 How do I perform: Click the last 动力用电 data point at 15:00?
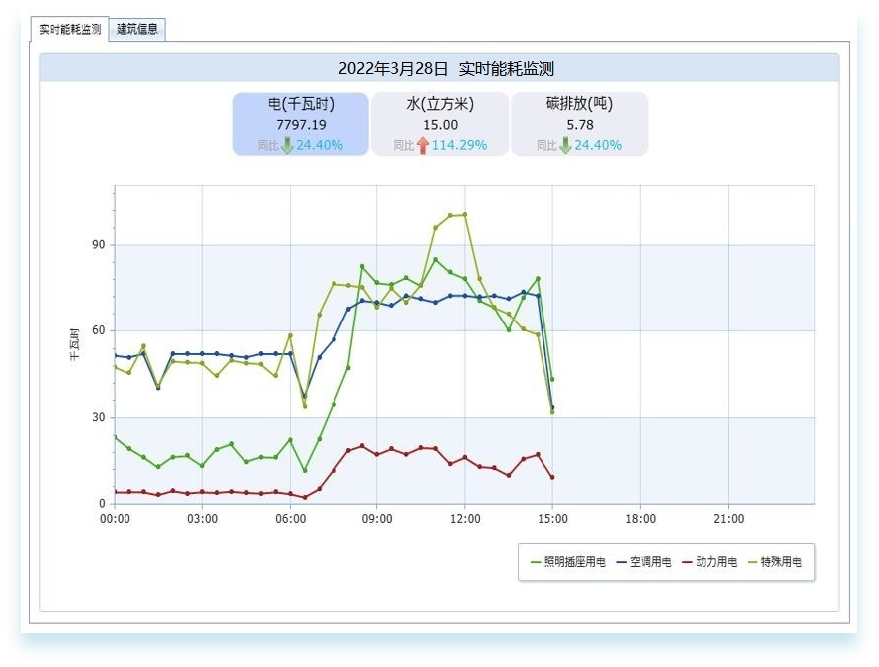(552, 477)
